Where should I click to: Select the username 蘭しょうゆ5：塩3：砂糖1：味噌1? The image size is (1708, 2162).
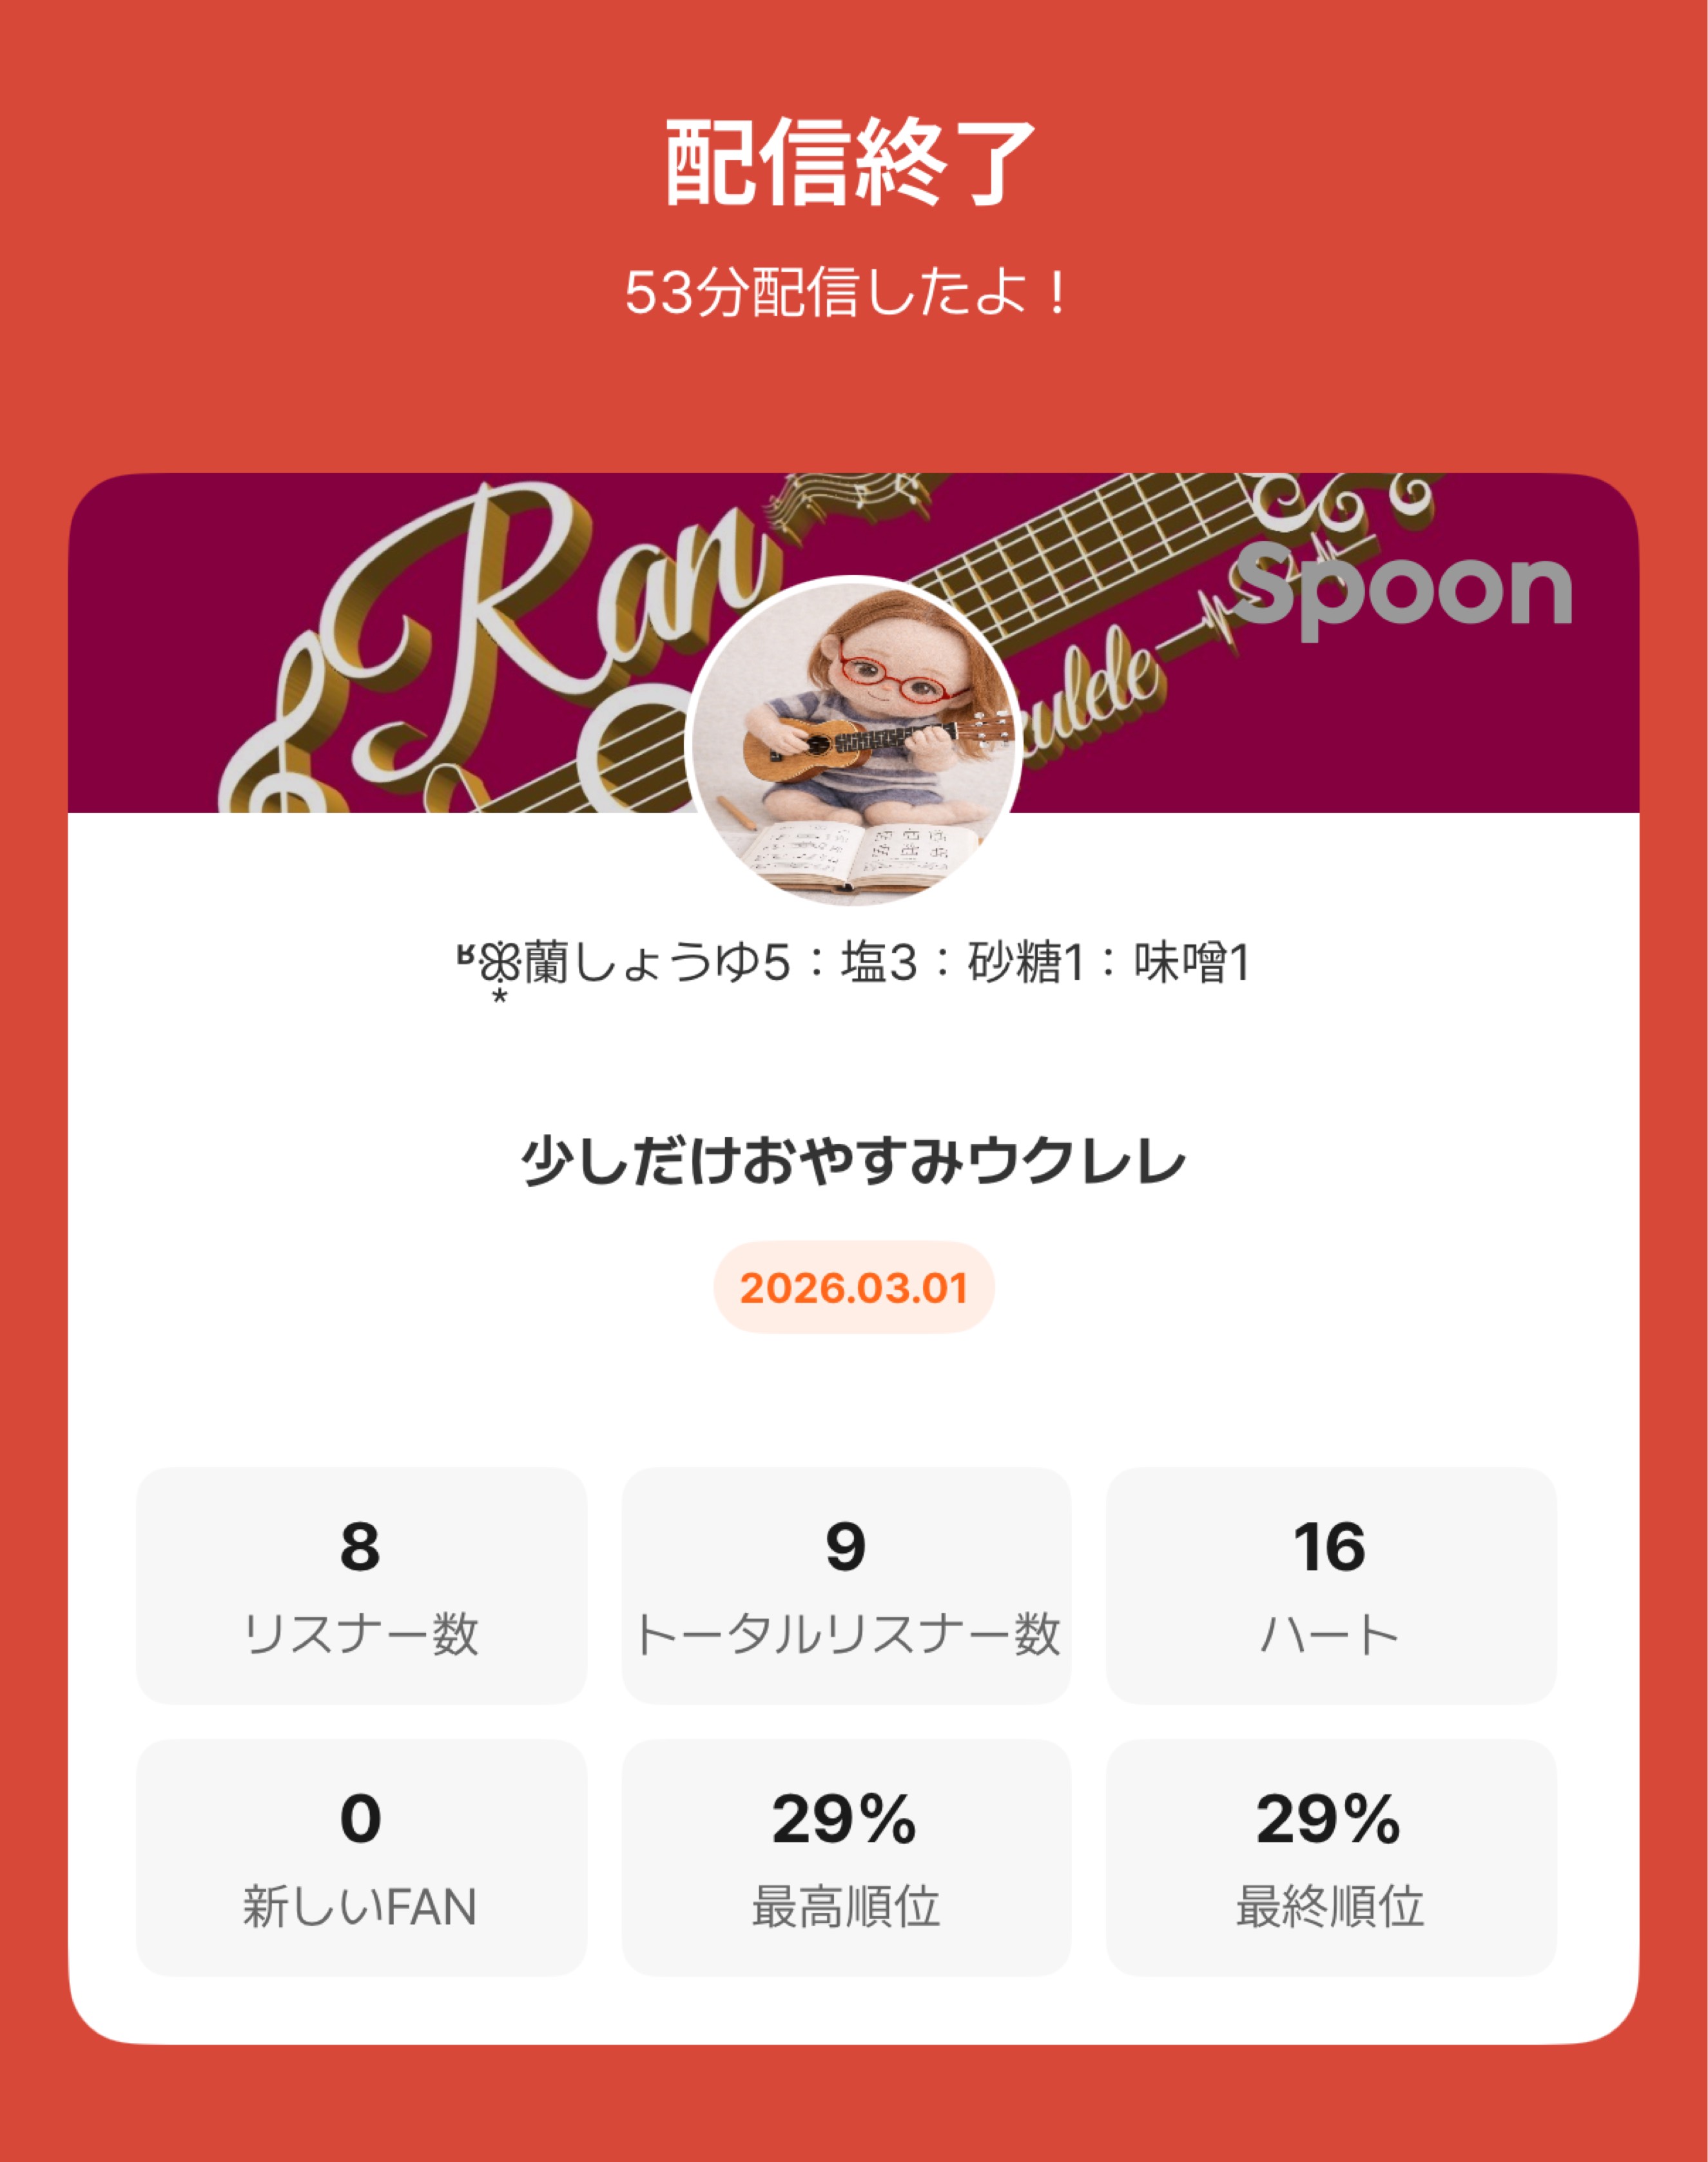pyautogui.click(x=885, y=964)
